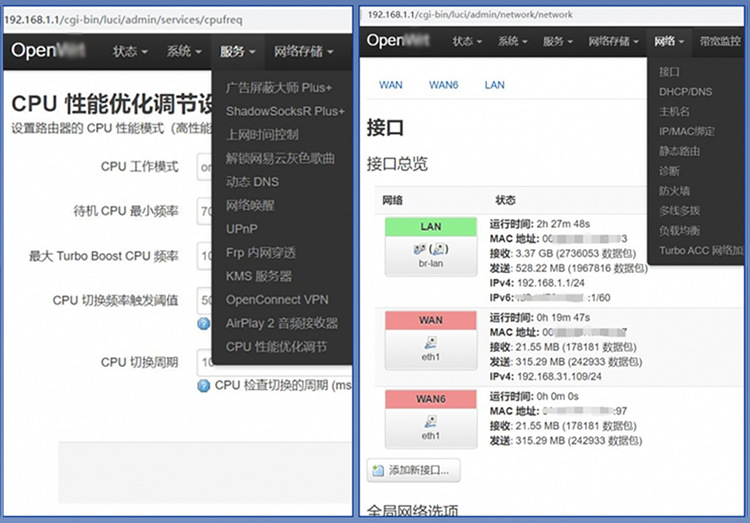This screenshot has height=523, width=750.
Task: Select DHCP/DNS in the network menu
Action: click(685, 92)
